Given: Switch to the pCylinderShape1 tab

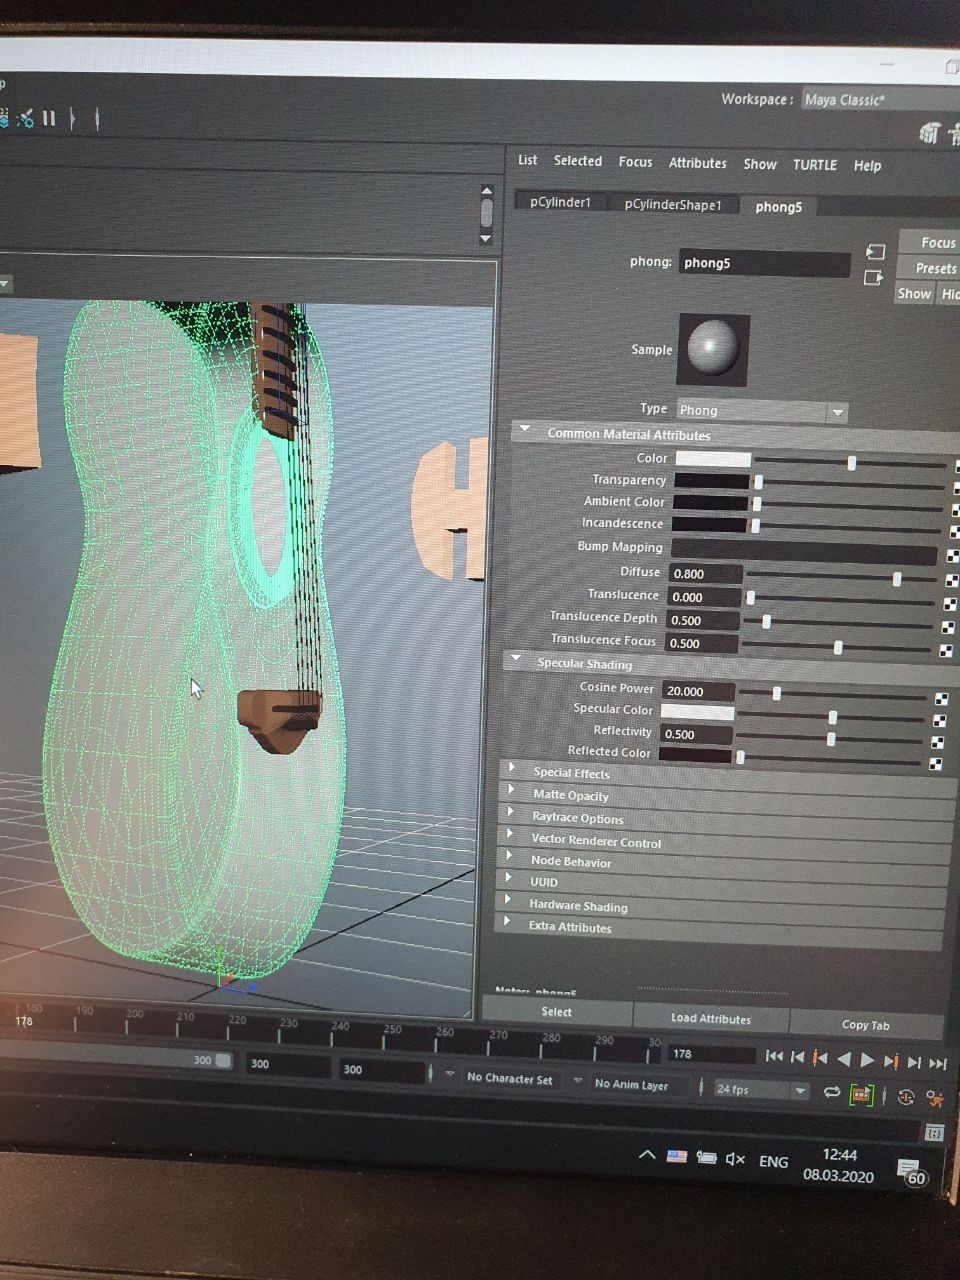Looking at the screenshot, I should (x=673, y=204).
